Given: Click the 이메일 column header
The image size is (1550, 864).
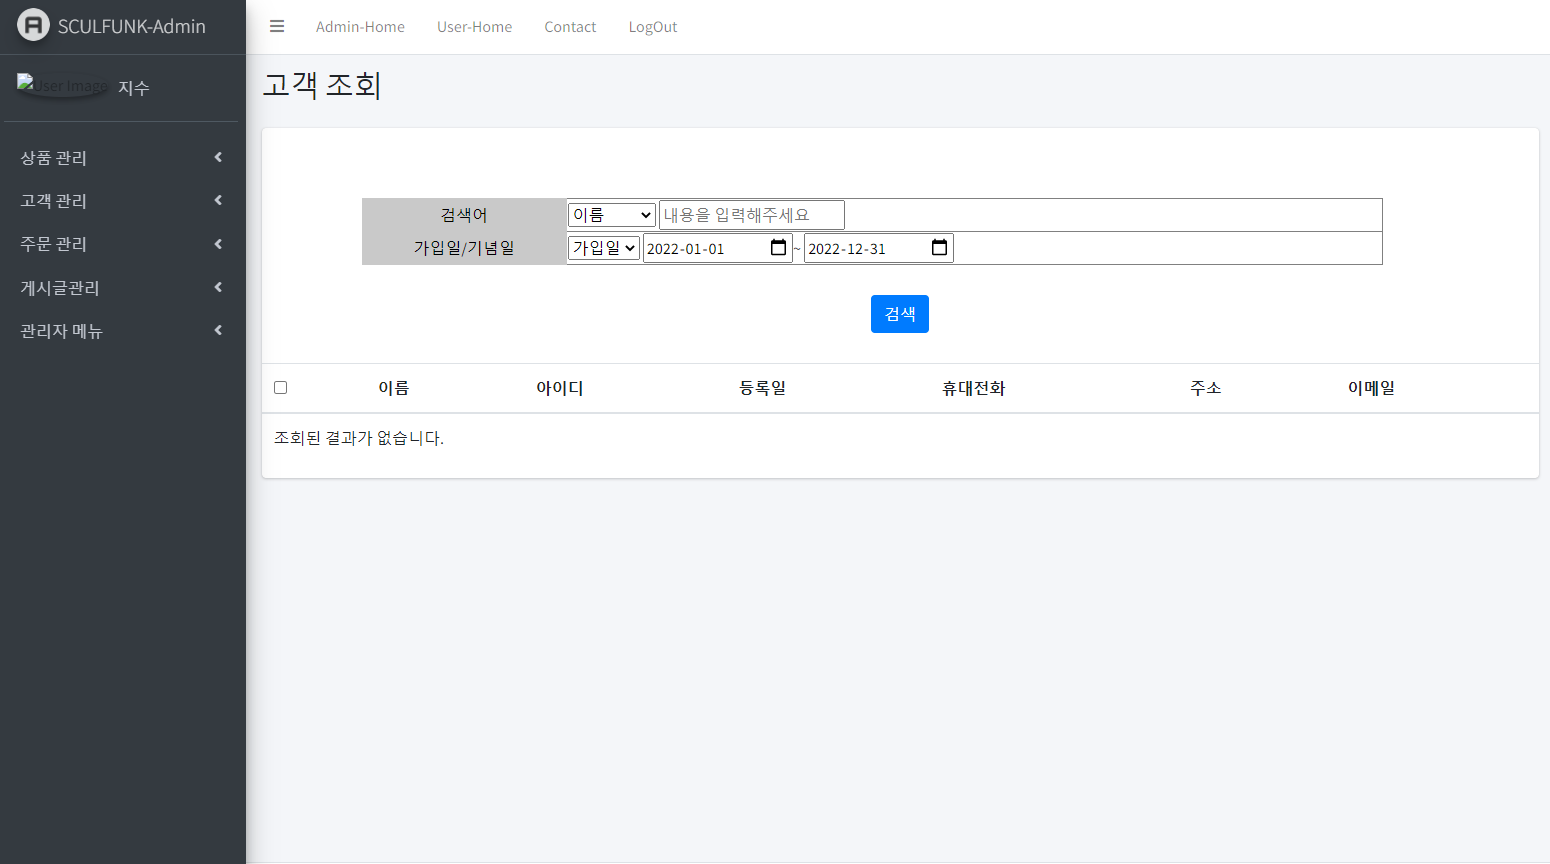Looking at the screenshot, I should coord(1372,388).
